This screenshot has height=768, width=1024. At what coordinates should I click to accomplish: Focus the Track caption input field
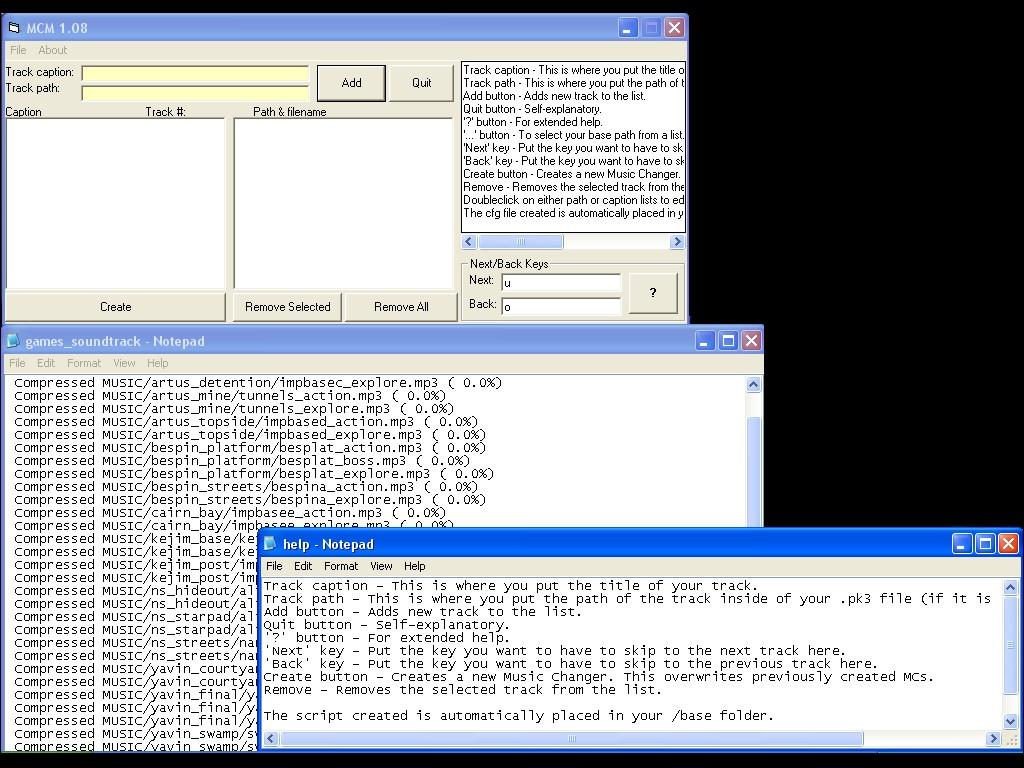[x=195, y=73]
